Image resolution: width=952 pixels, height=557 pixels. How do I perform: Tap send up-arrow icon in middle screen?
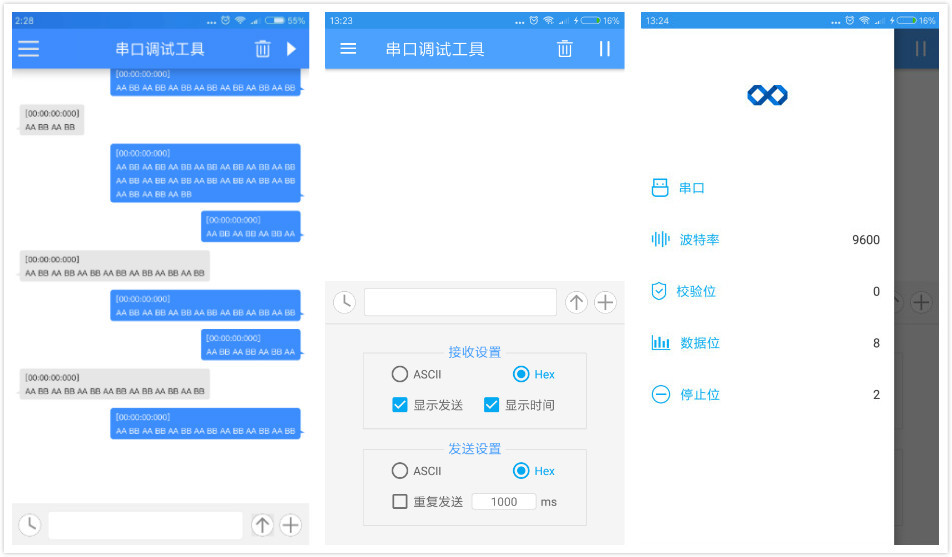(576, 302)
